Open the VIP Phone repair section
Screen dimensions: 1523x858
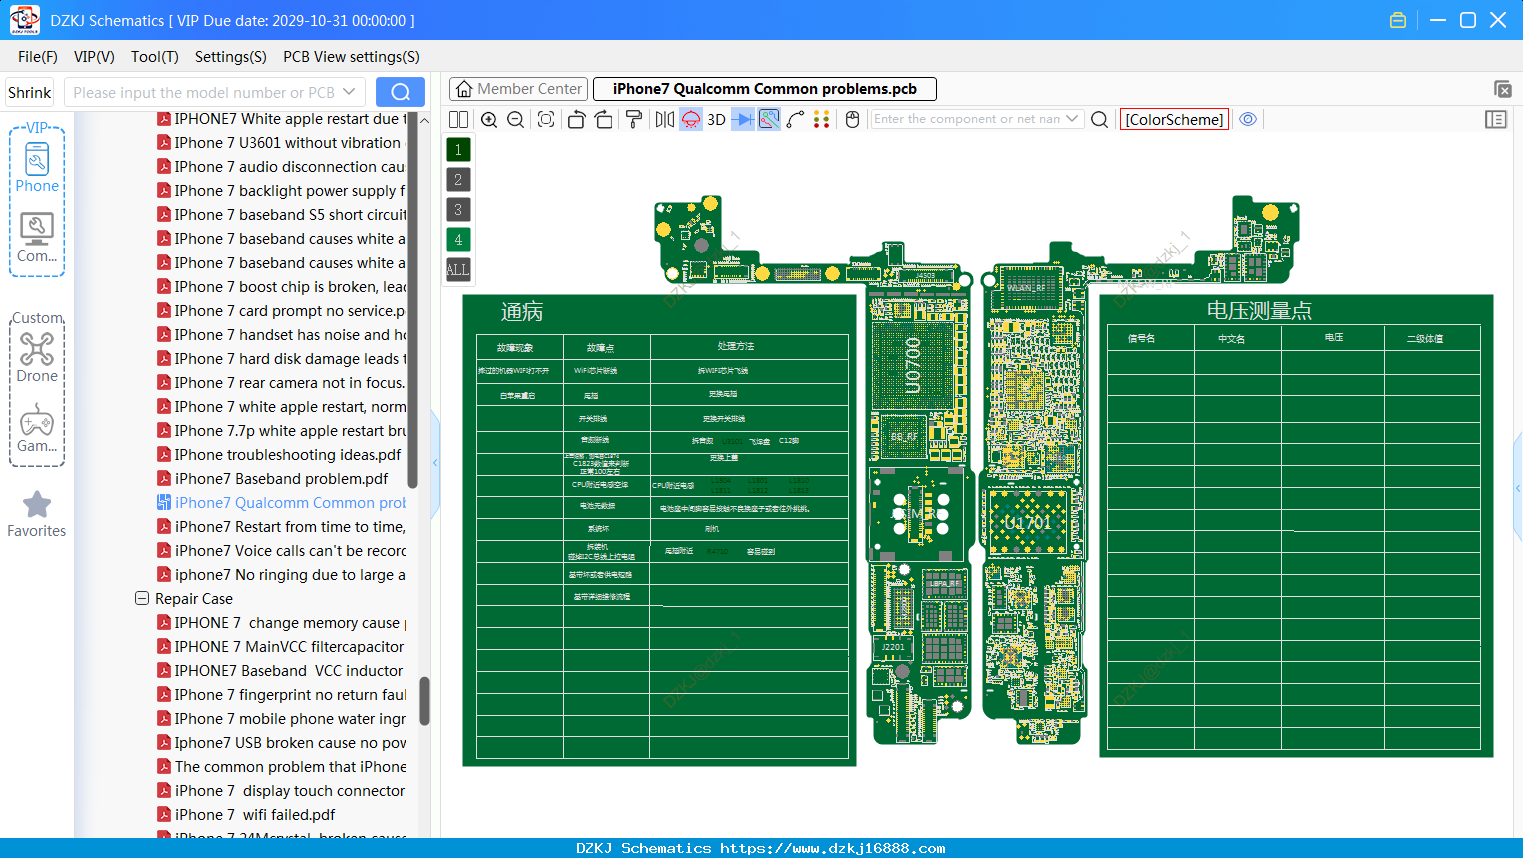click(37, 168)
